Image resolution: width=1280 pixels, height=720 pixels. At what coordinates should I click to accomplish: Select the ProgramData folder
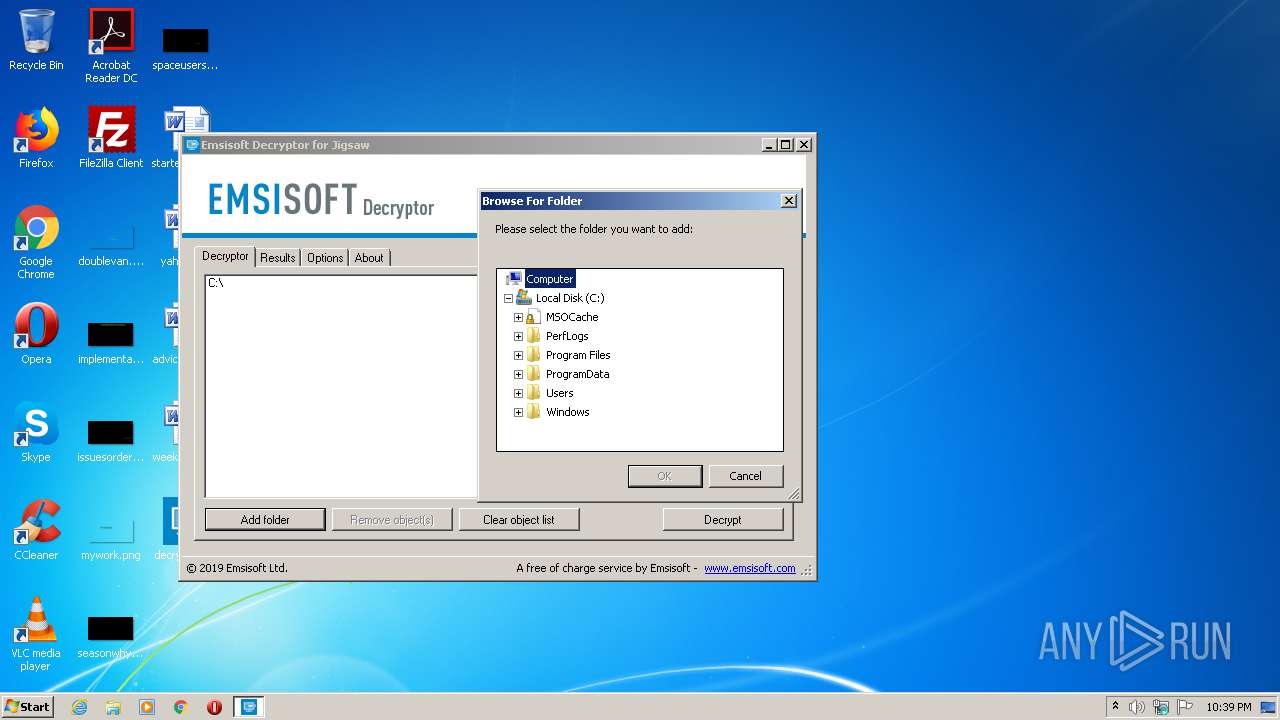[x=577, y=374]
